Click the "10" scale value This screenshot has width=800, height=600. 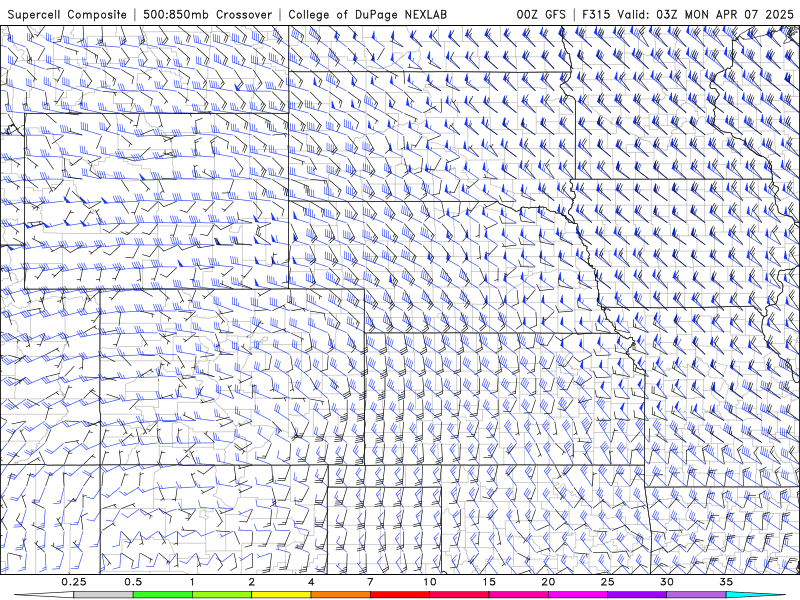click(x=430, y=582)
